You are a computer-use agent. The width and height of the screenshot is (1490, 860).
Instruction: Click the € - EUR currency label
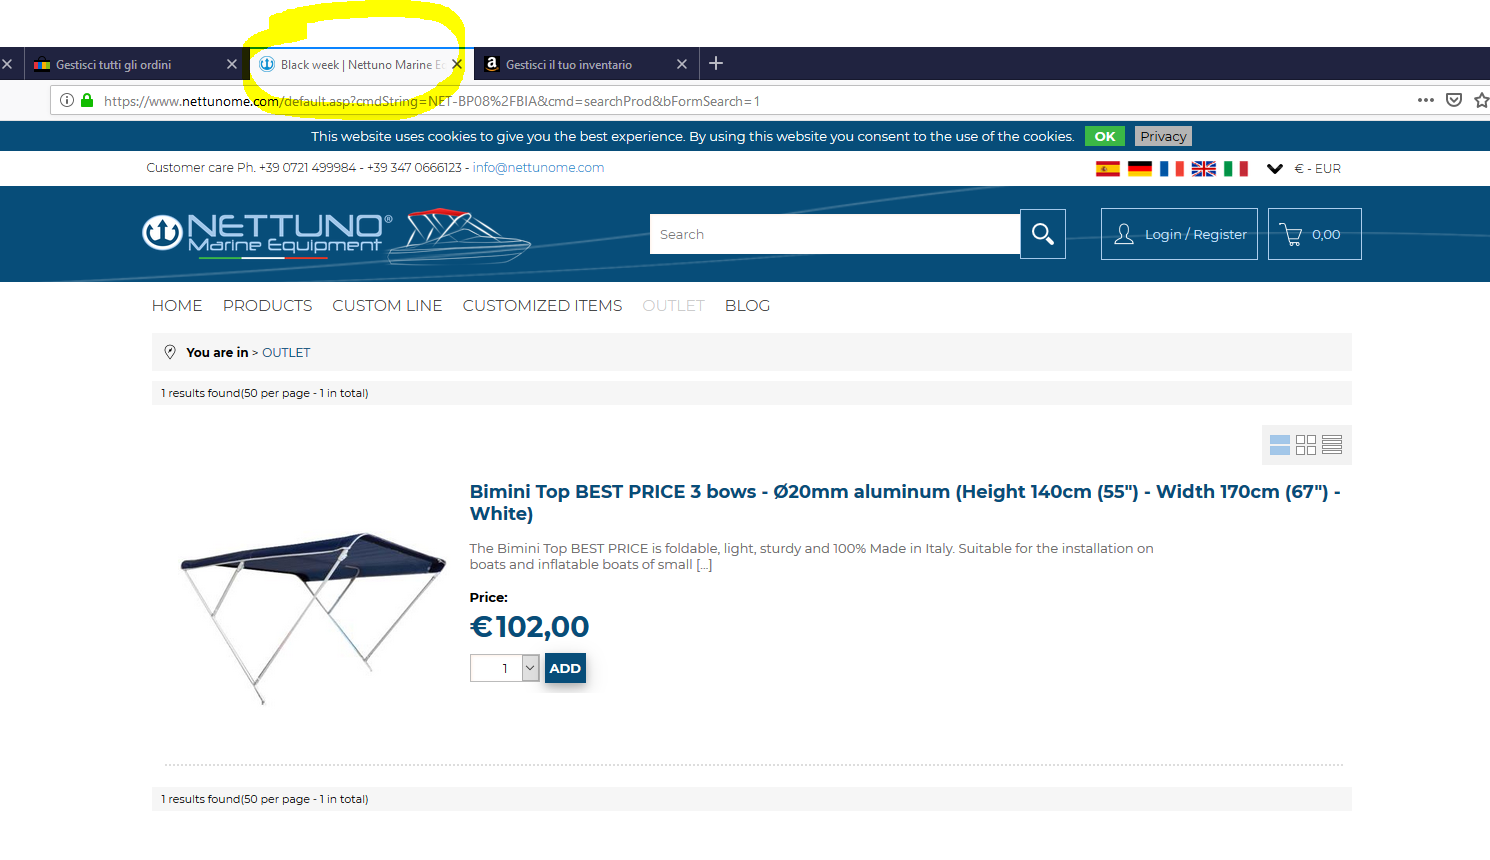1318,169
